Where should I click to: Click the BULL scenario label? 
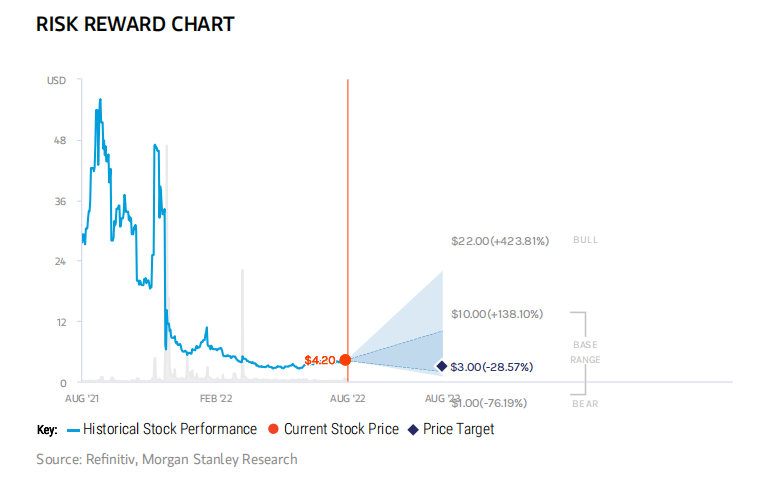[584, 241]
